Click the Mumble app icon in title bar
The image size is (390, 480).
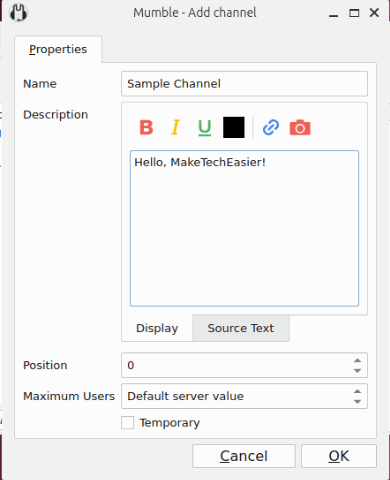point(18,13)
